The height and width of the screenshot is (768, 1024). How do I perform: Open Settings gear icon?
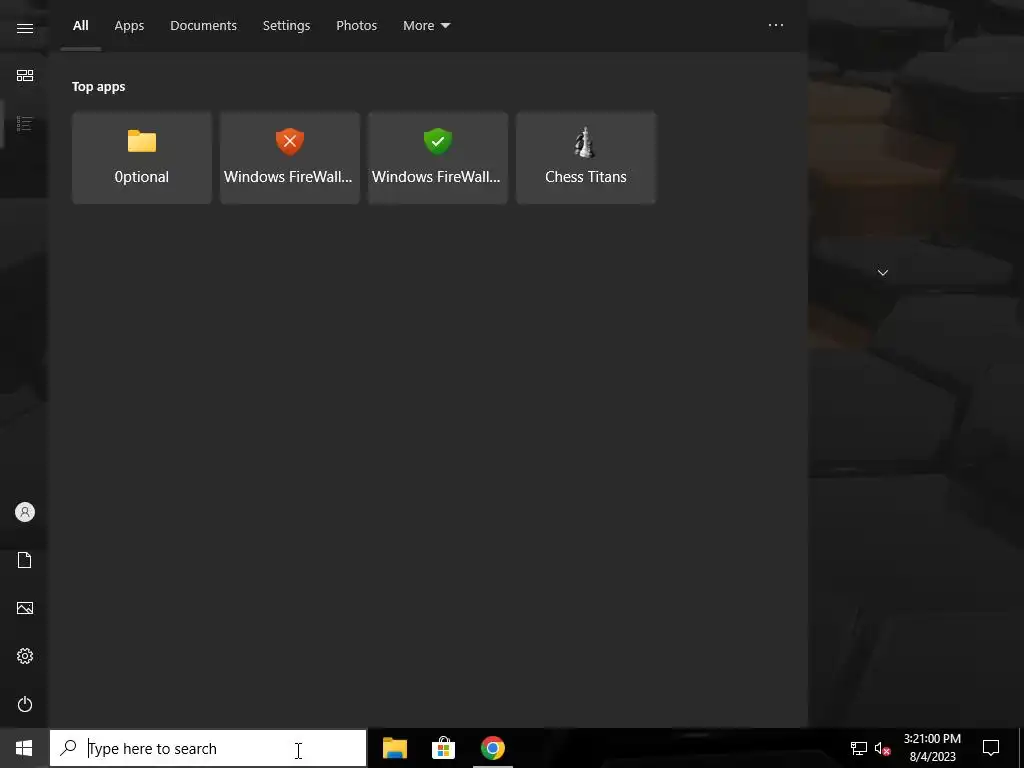[25, 656]
